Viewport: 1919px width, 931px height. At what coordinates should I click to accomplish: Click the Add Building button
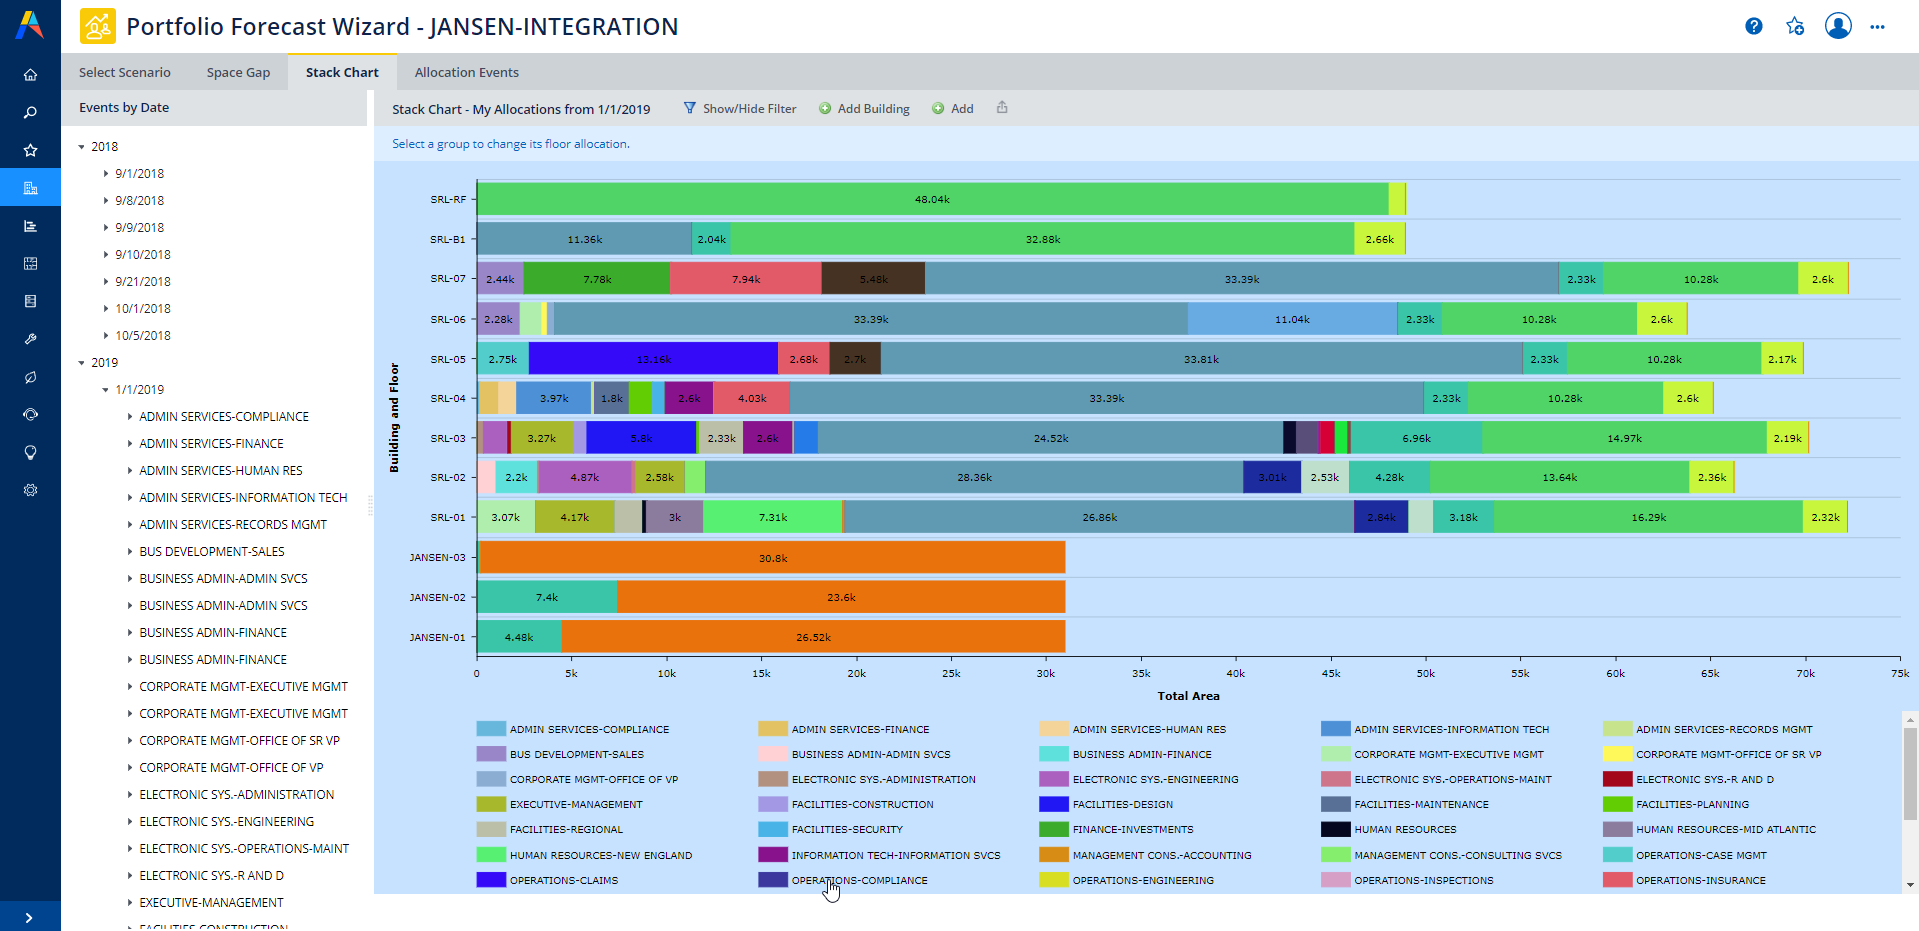864,109
